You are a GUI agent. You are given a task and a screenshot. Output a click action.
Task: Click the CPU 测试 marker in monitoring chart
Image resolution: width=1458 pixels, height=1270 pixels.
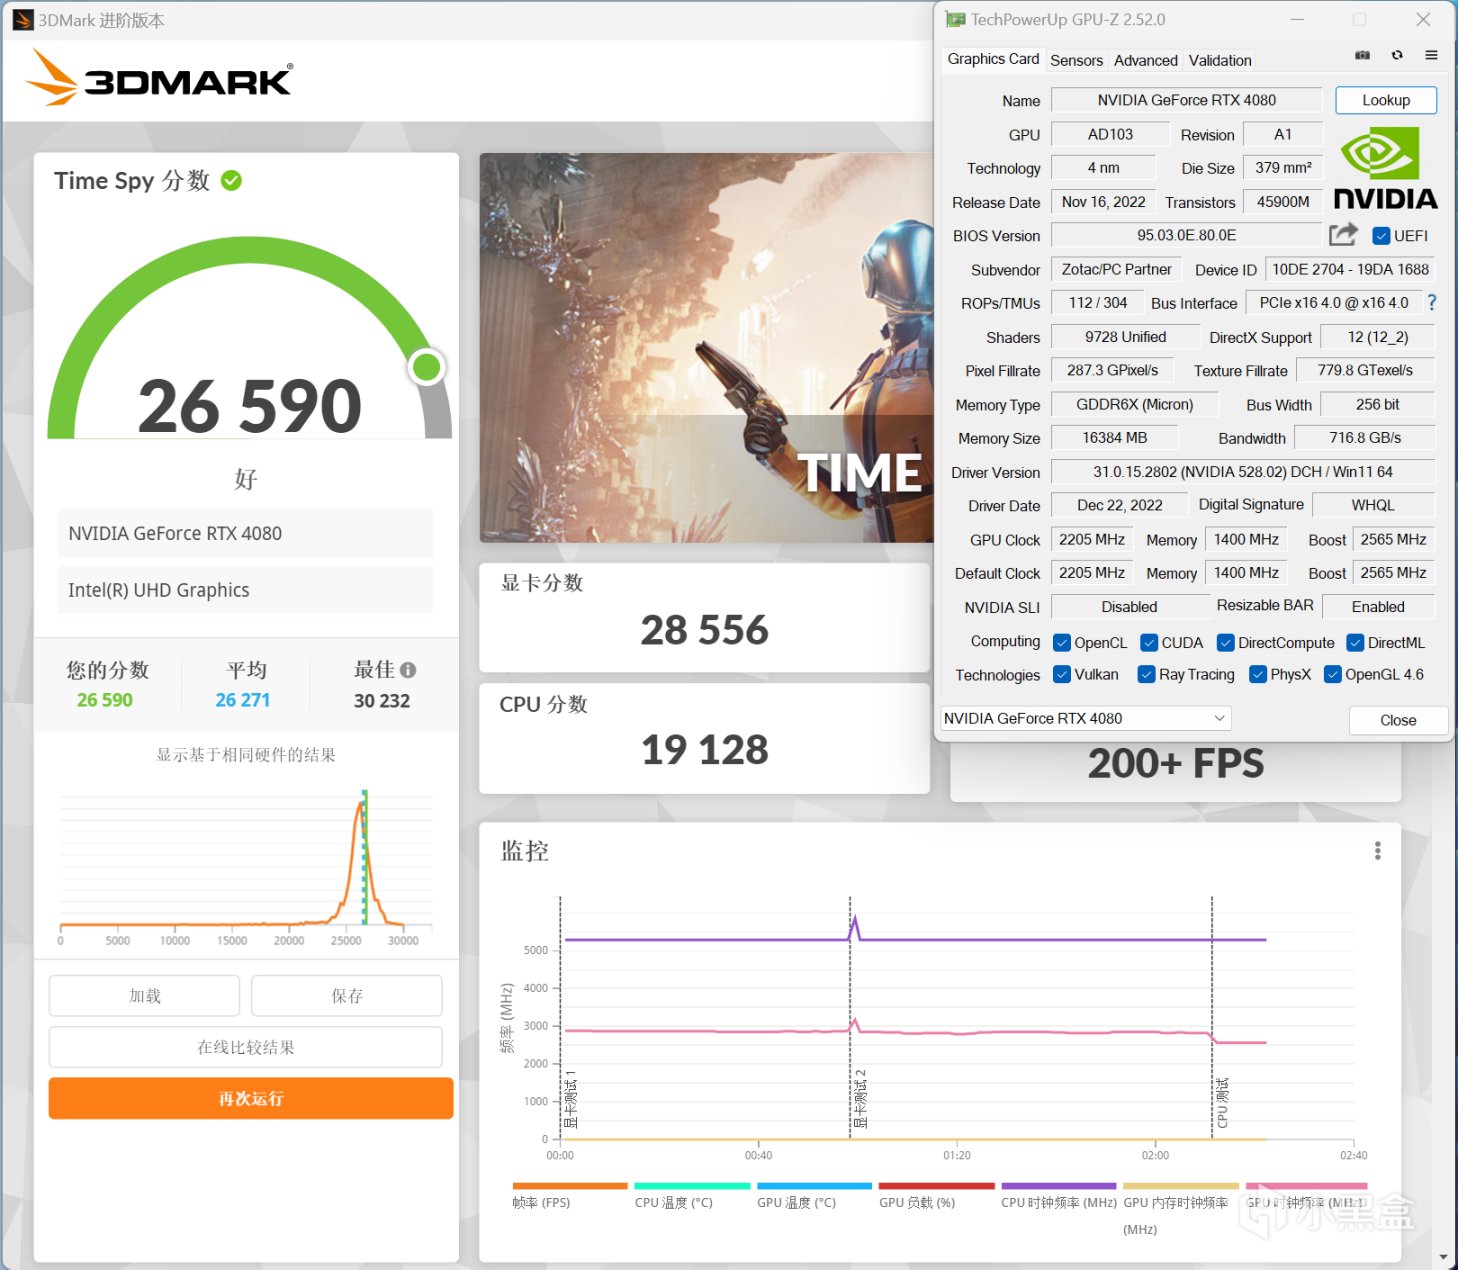1222,1103
